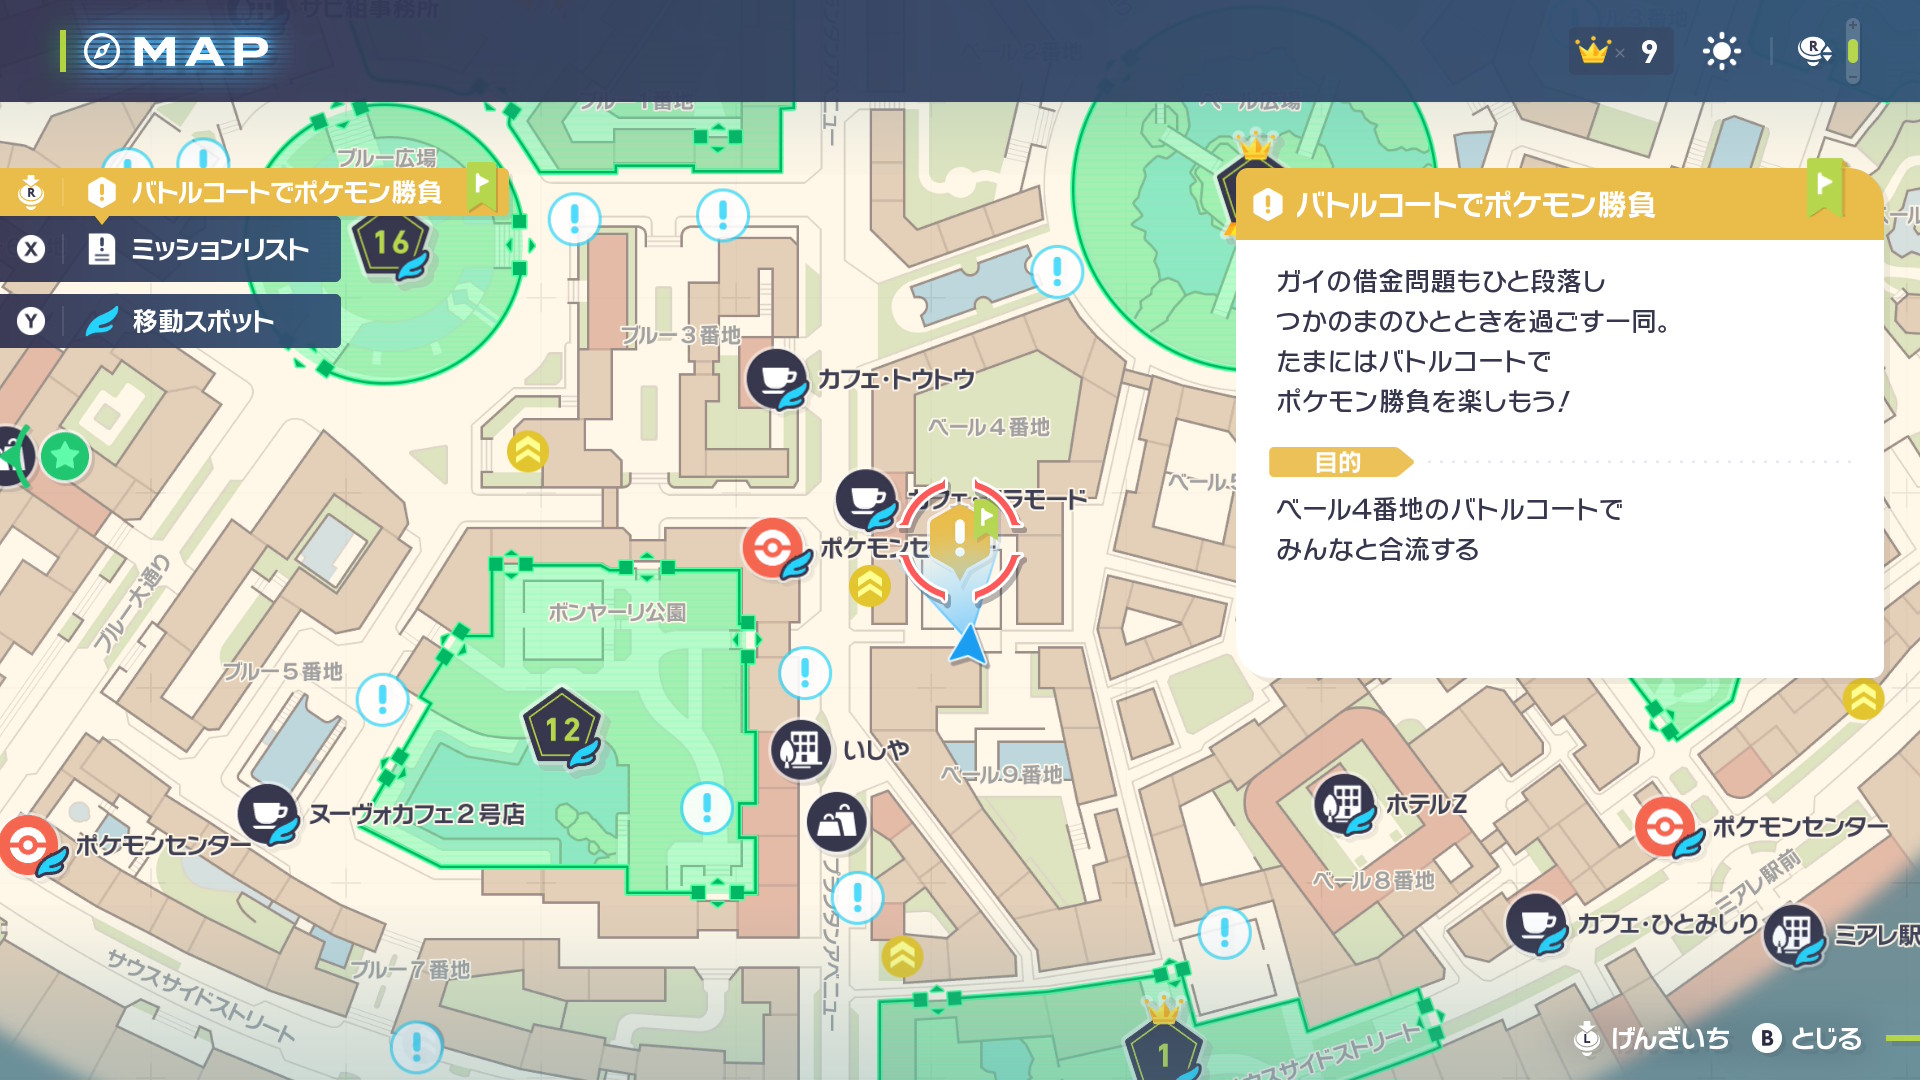Click the ミアレ駅 station icon

pos(1794,934)
